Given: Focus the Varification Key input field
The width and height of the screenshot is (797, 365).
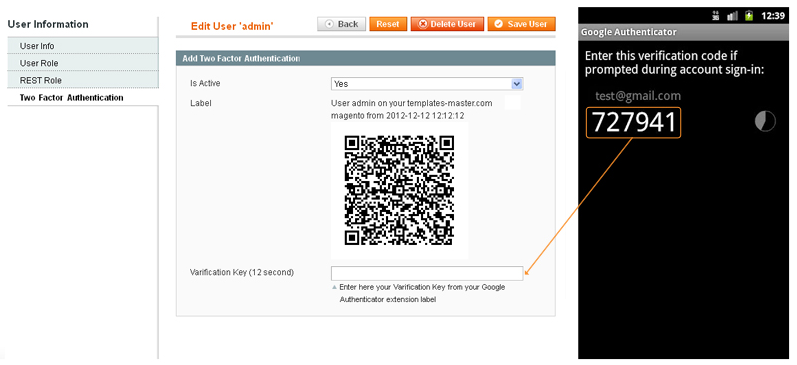Looking at the screenshot, I should 427,273.
